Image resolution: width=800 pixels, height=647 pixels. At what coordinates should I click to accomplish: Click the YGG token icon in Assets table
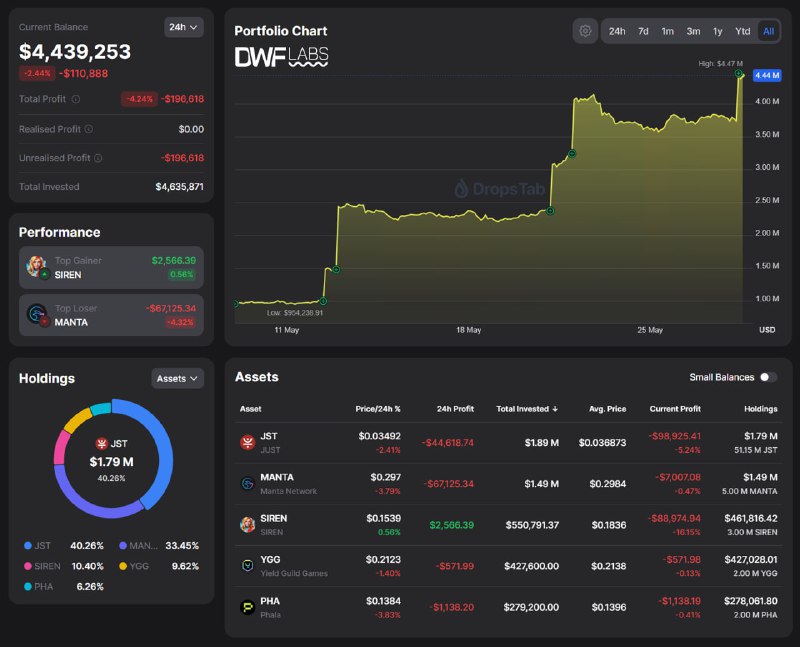point(247,566)
